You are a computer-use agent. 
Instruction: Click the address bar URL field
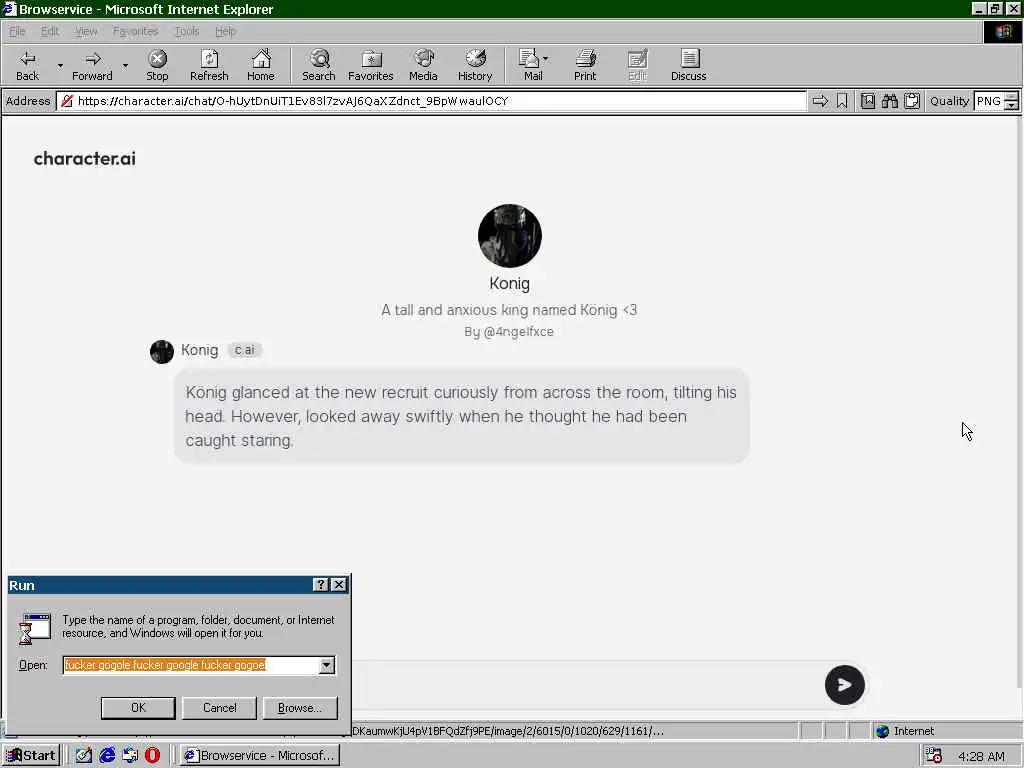[x=431, y=101]
